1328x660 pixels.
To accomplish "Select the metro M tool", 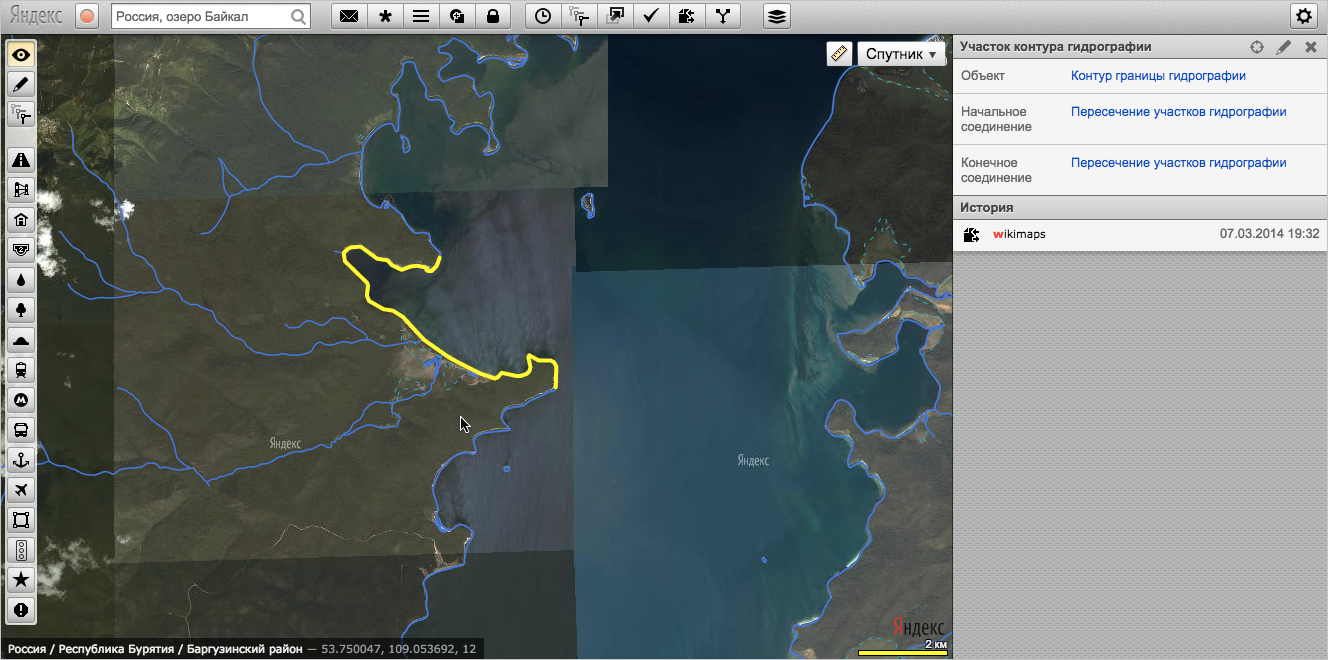I will pyautogui.click(x=21, y=400).
